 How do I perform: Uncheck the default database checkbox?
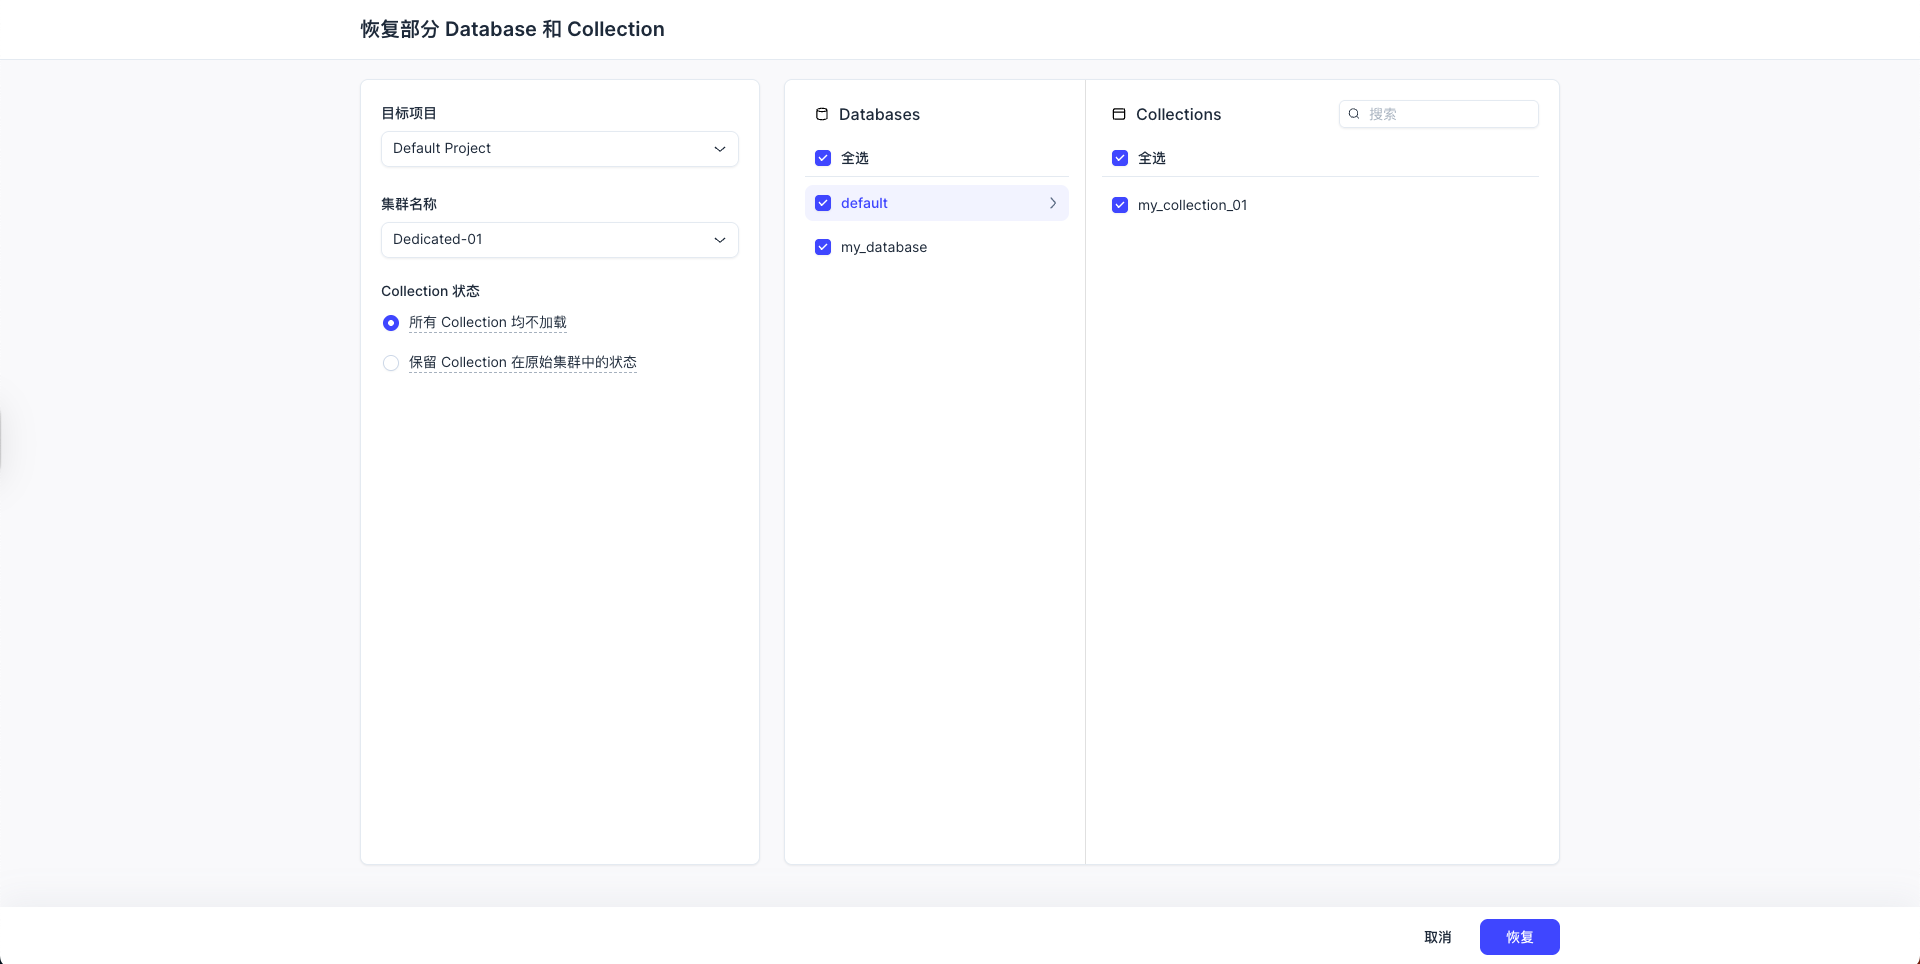tap(823, 203)
